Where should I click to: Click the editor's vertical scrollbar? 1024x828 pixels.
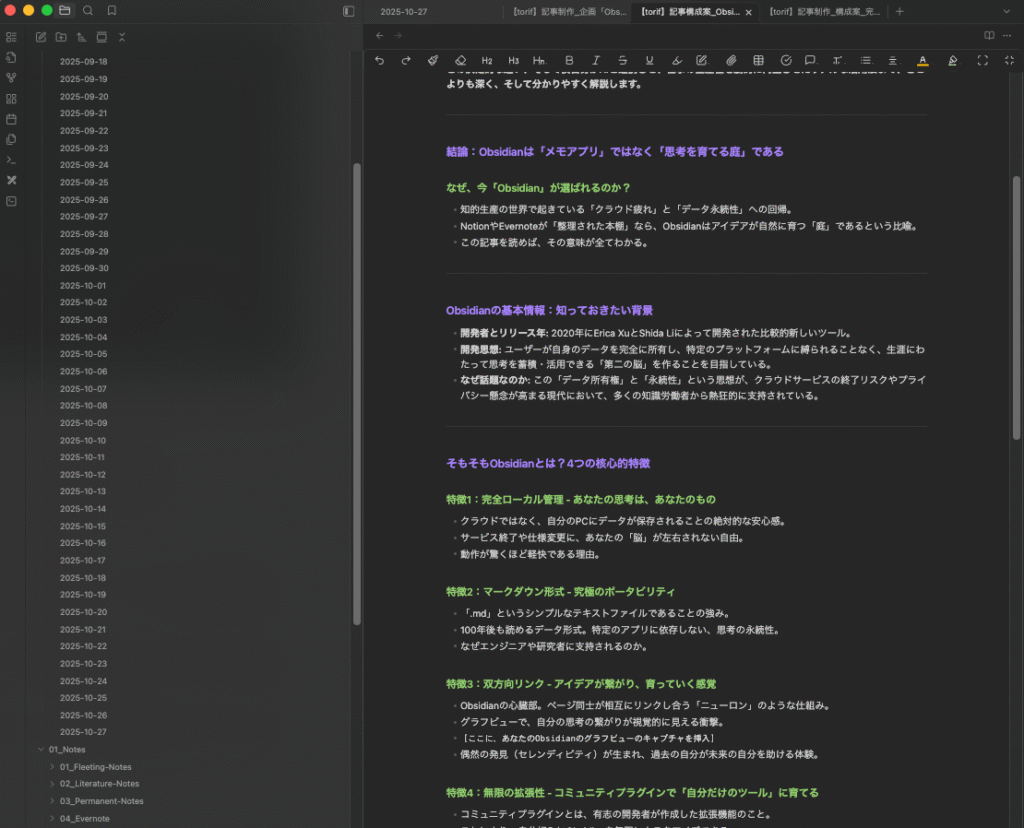point(1016,300)
